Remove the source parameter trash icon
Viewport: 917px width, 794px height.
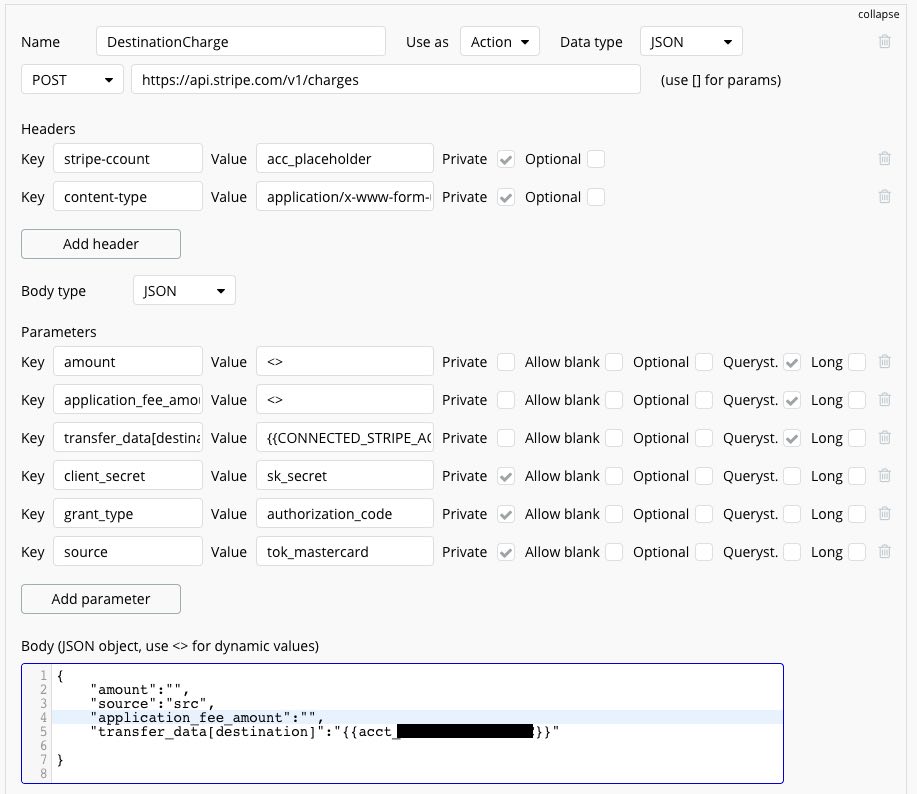(x=884, y=551)
